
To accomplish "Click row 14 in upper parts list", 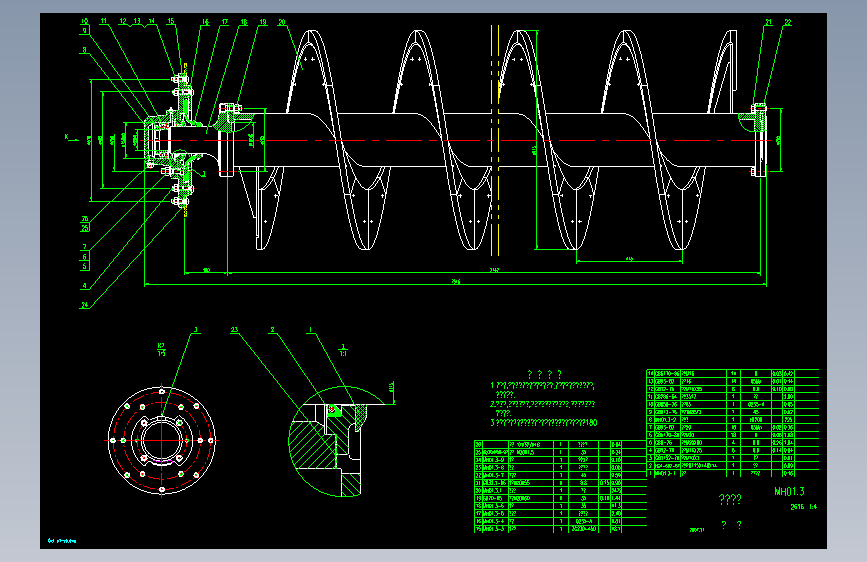I will (732, 373).
